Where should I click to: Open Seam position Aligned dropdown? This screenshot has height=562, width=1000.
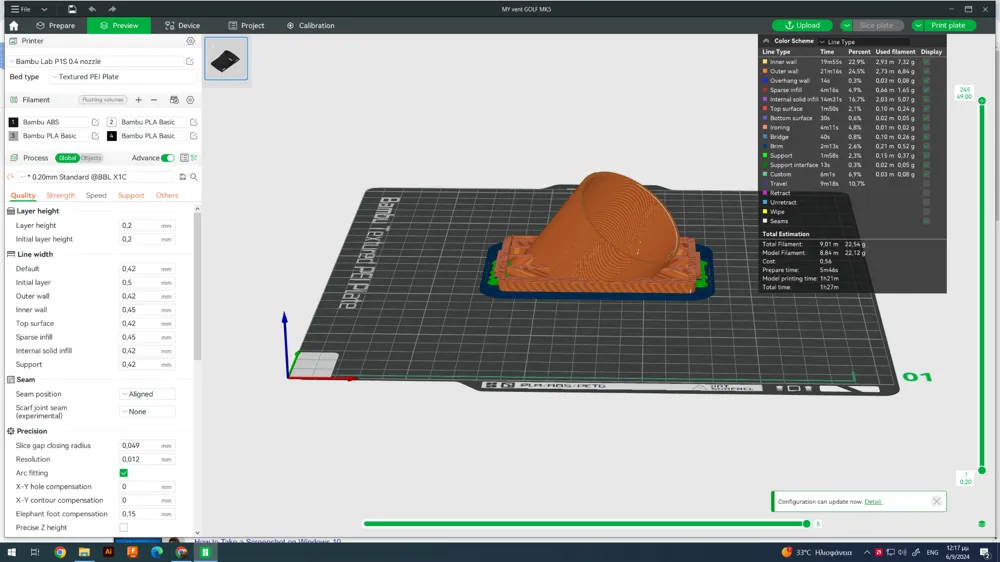[x=147, y=394]
